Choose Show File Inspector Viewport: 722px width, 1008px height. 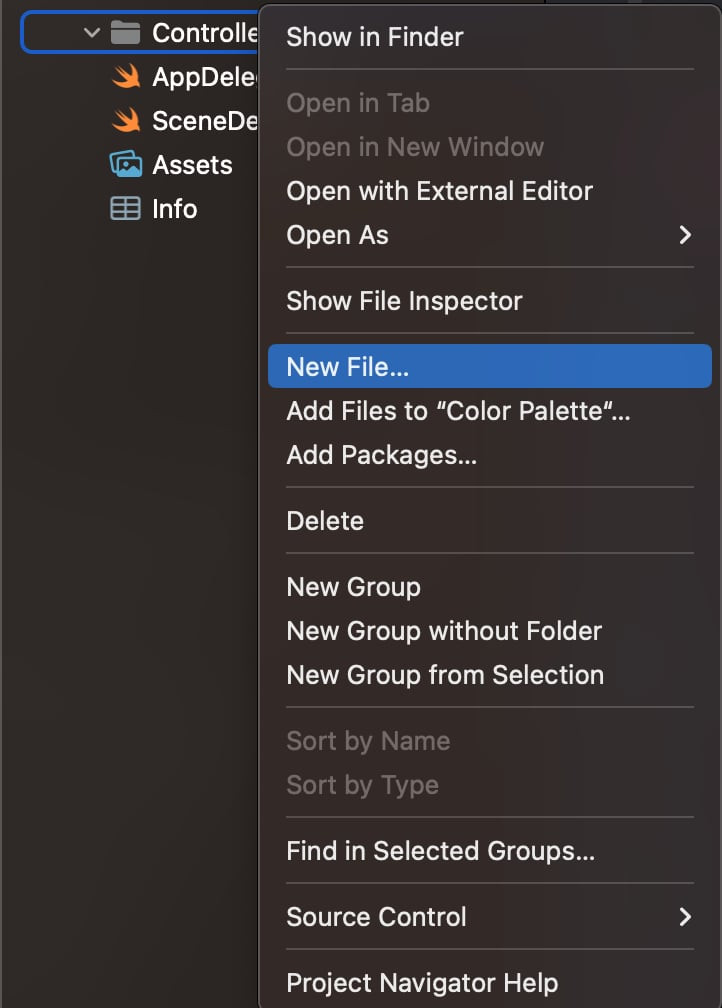point(404,301)
